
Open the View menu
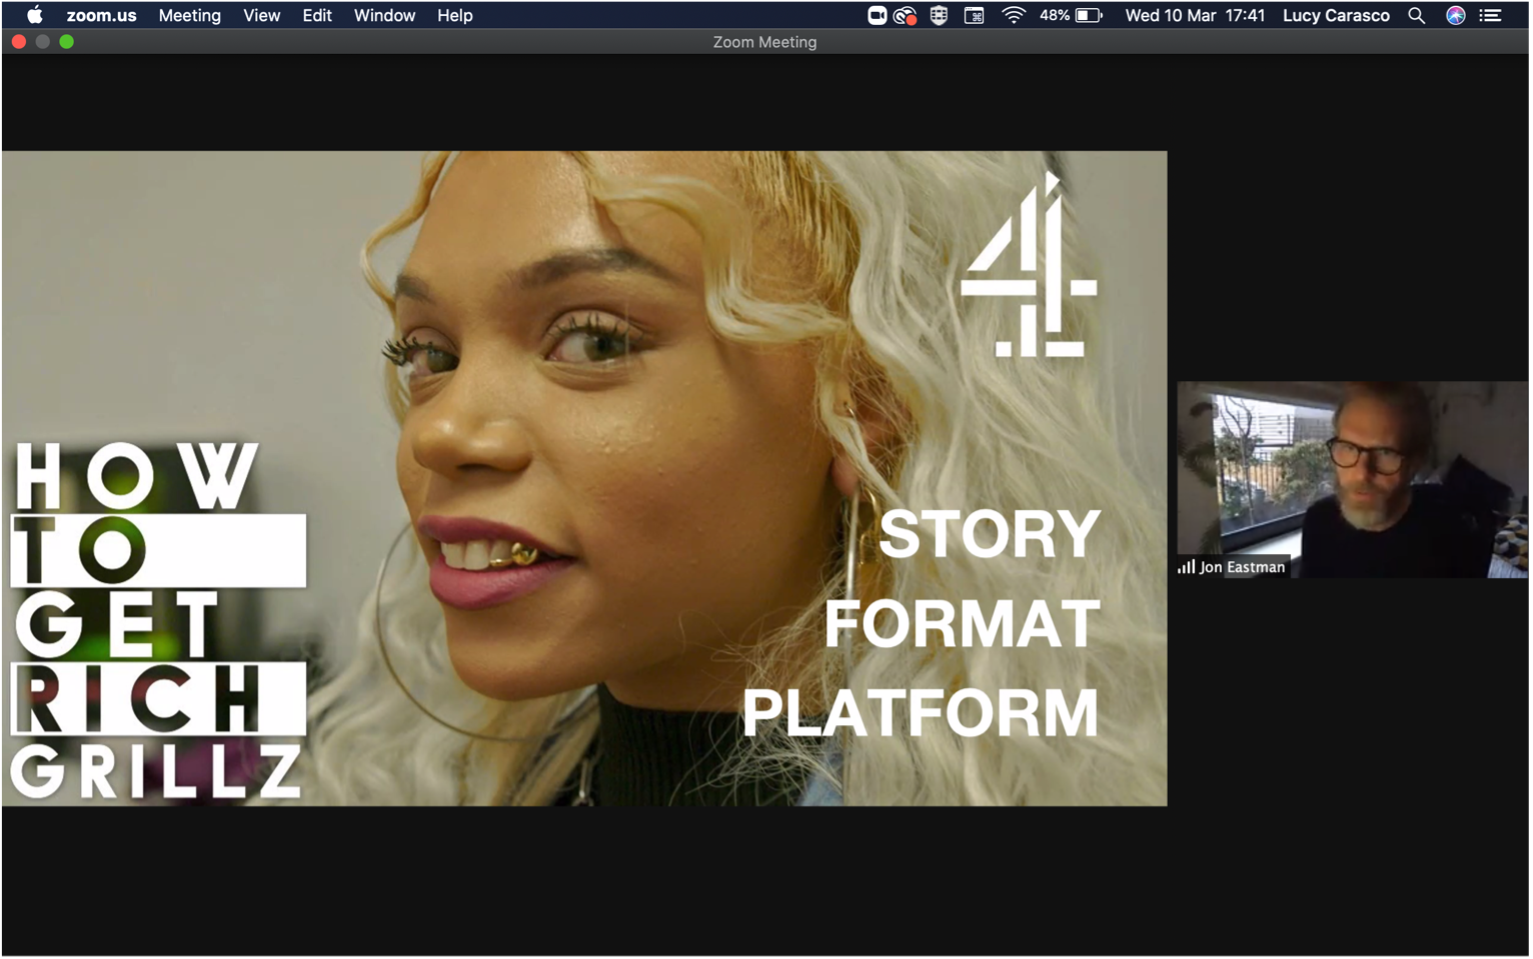(261, 15)
